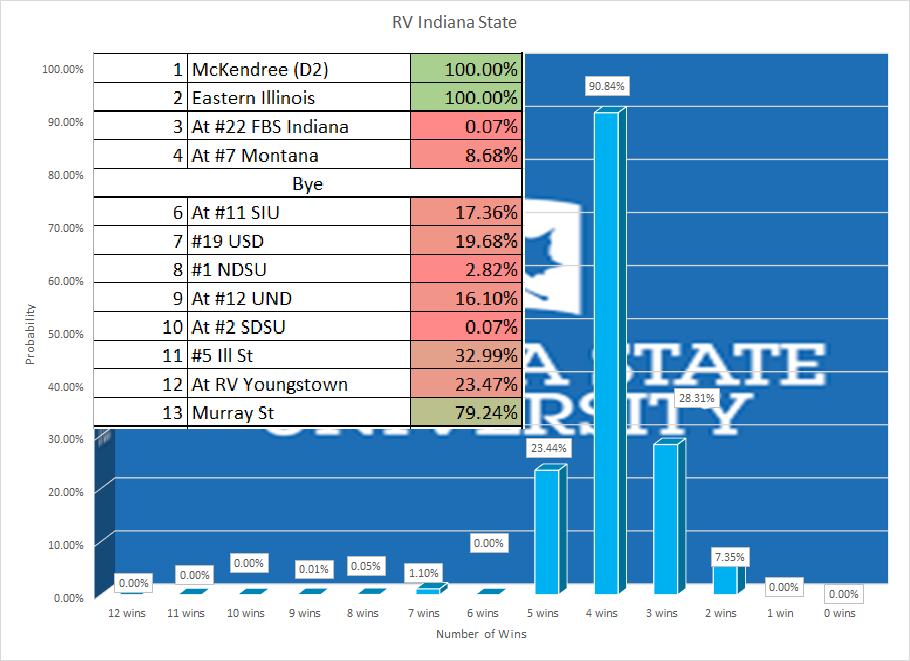The height and width of the screenshot is (661, 910).
Task: Click the Number of Wins axis title
Action: point(480,634)
